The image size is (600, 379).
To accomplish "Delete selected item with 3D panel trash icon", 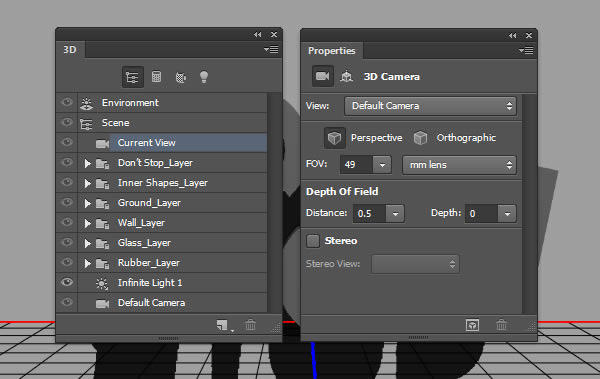I will tap(250, 325).
